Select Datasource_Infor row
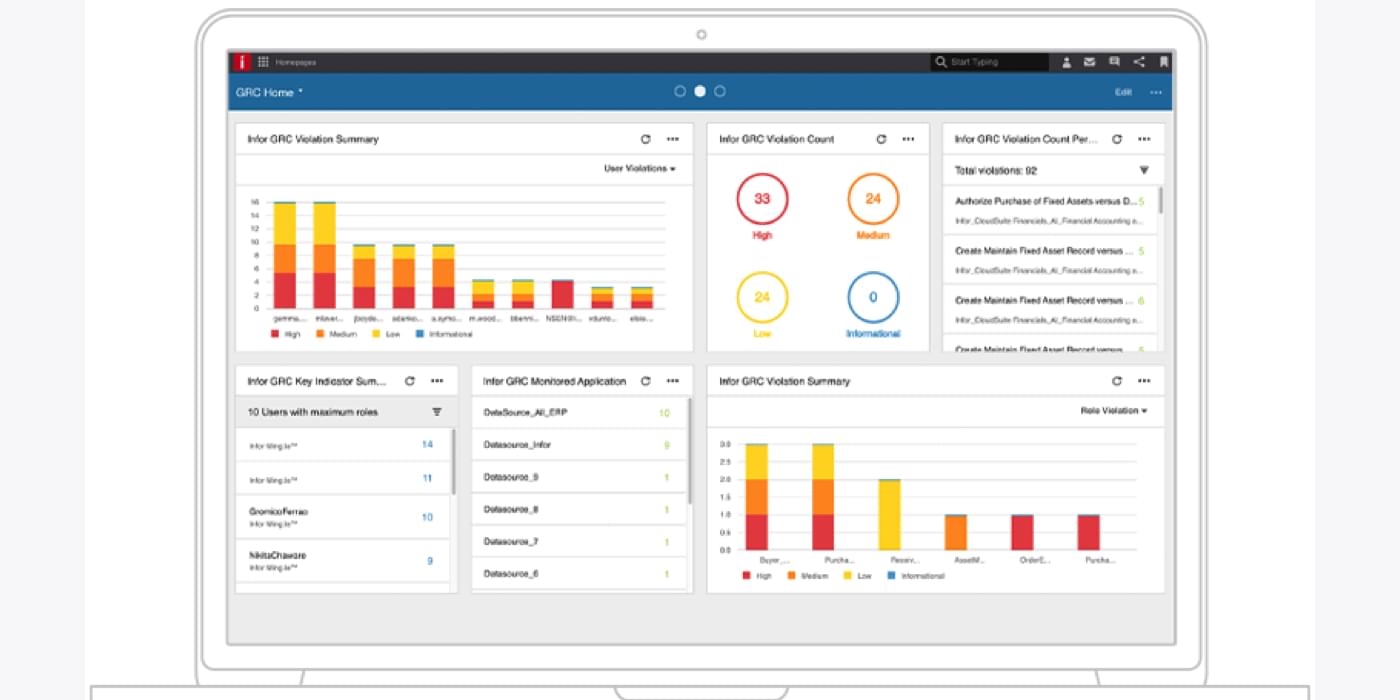Image resolution: width=1400 pixels, height=700 pixels. pyautogui.click(x=579, y=445)
